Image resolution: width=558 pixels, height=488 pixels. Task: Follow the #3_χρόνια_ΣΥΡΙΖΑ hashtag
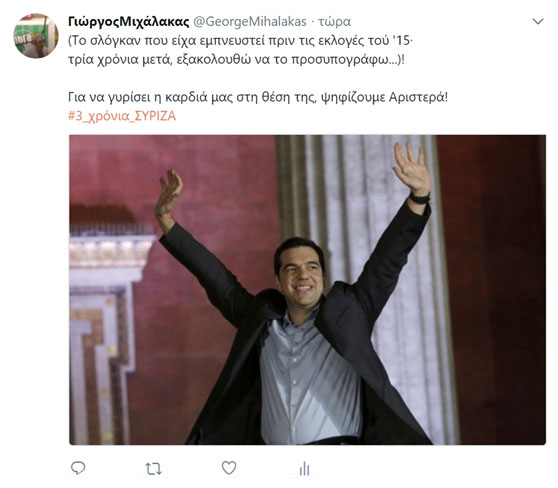tap(122, 116)
